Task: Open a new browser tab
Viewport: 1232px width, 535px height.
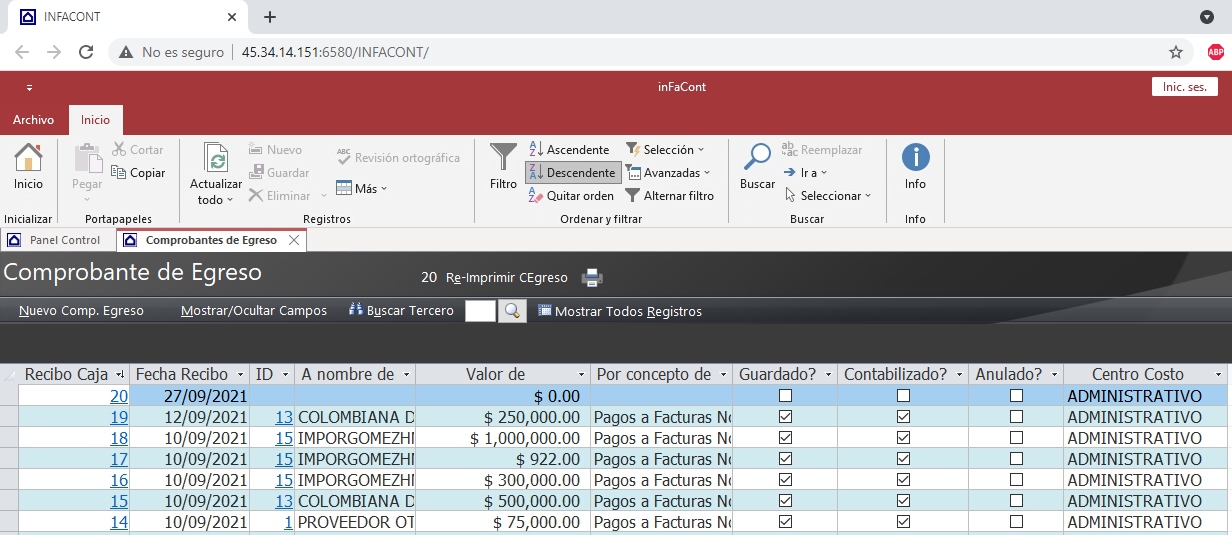Action: 270,17
